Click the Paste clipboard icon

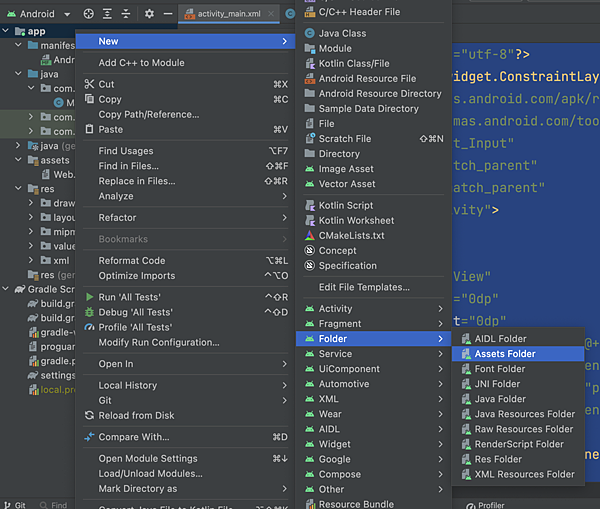[x=89, y=129]
